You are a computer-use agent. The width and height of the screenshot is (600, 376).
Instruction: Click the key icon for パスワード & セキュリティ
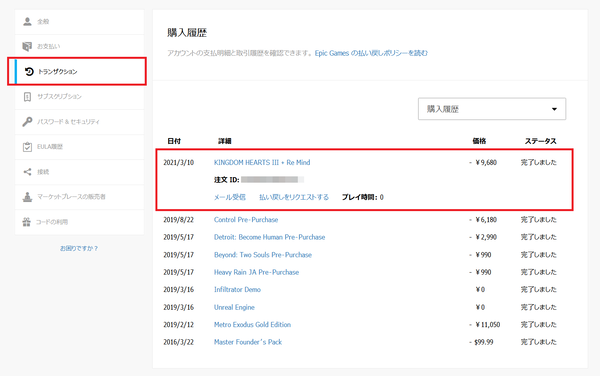coord(27,122)
